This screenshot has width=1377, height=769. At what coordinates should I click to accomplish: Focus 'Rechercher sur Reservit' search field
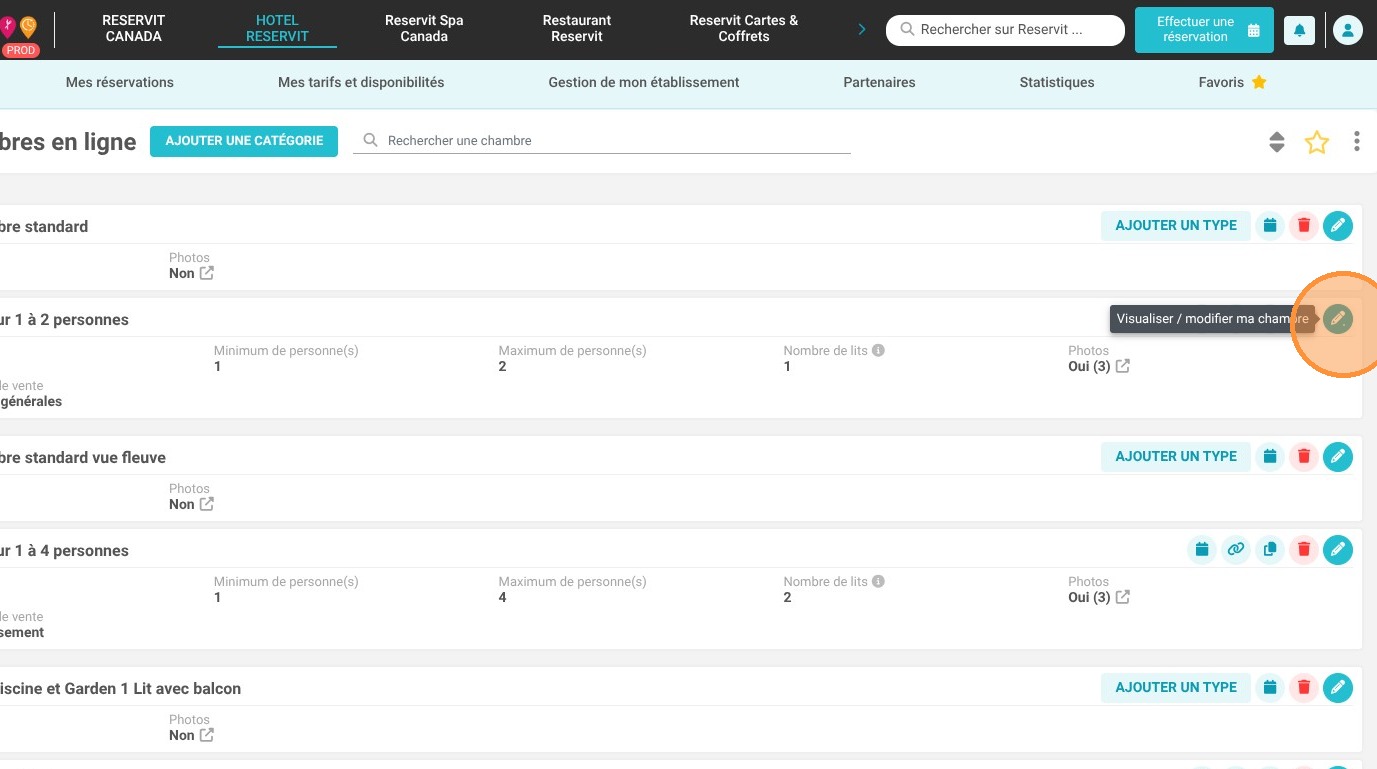[1005, 30]
